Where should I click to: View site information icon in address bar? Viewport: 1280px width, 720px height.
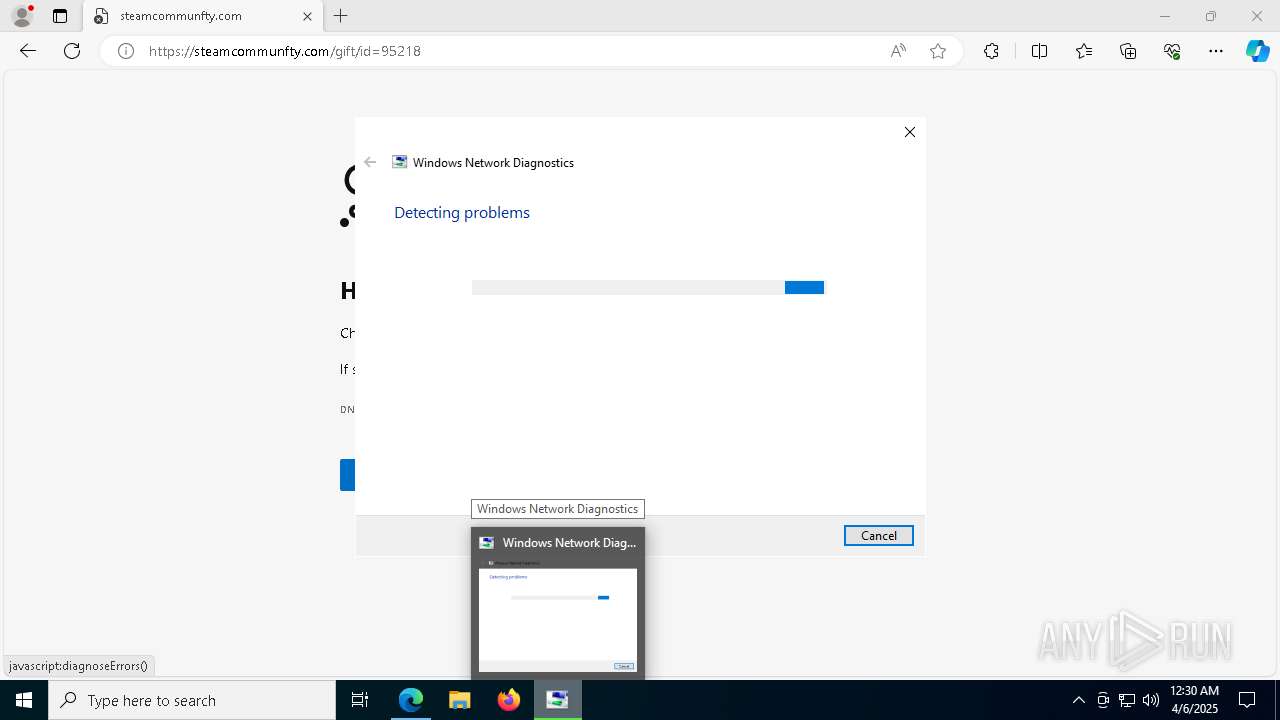click(126, 51)
